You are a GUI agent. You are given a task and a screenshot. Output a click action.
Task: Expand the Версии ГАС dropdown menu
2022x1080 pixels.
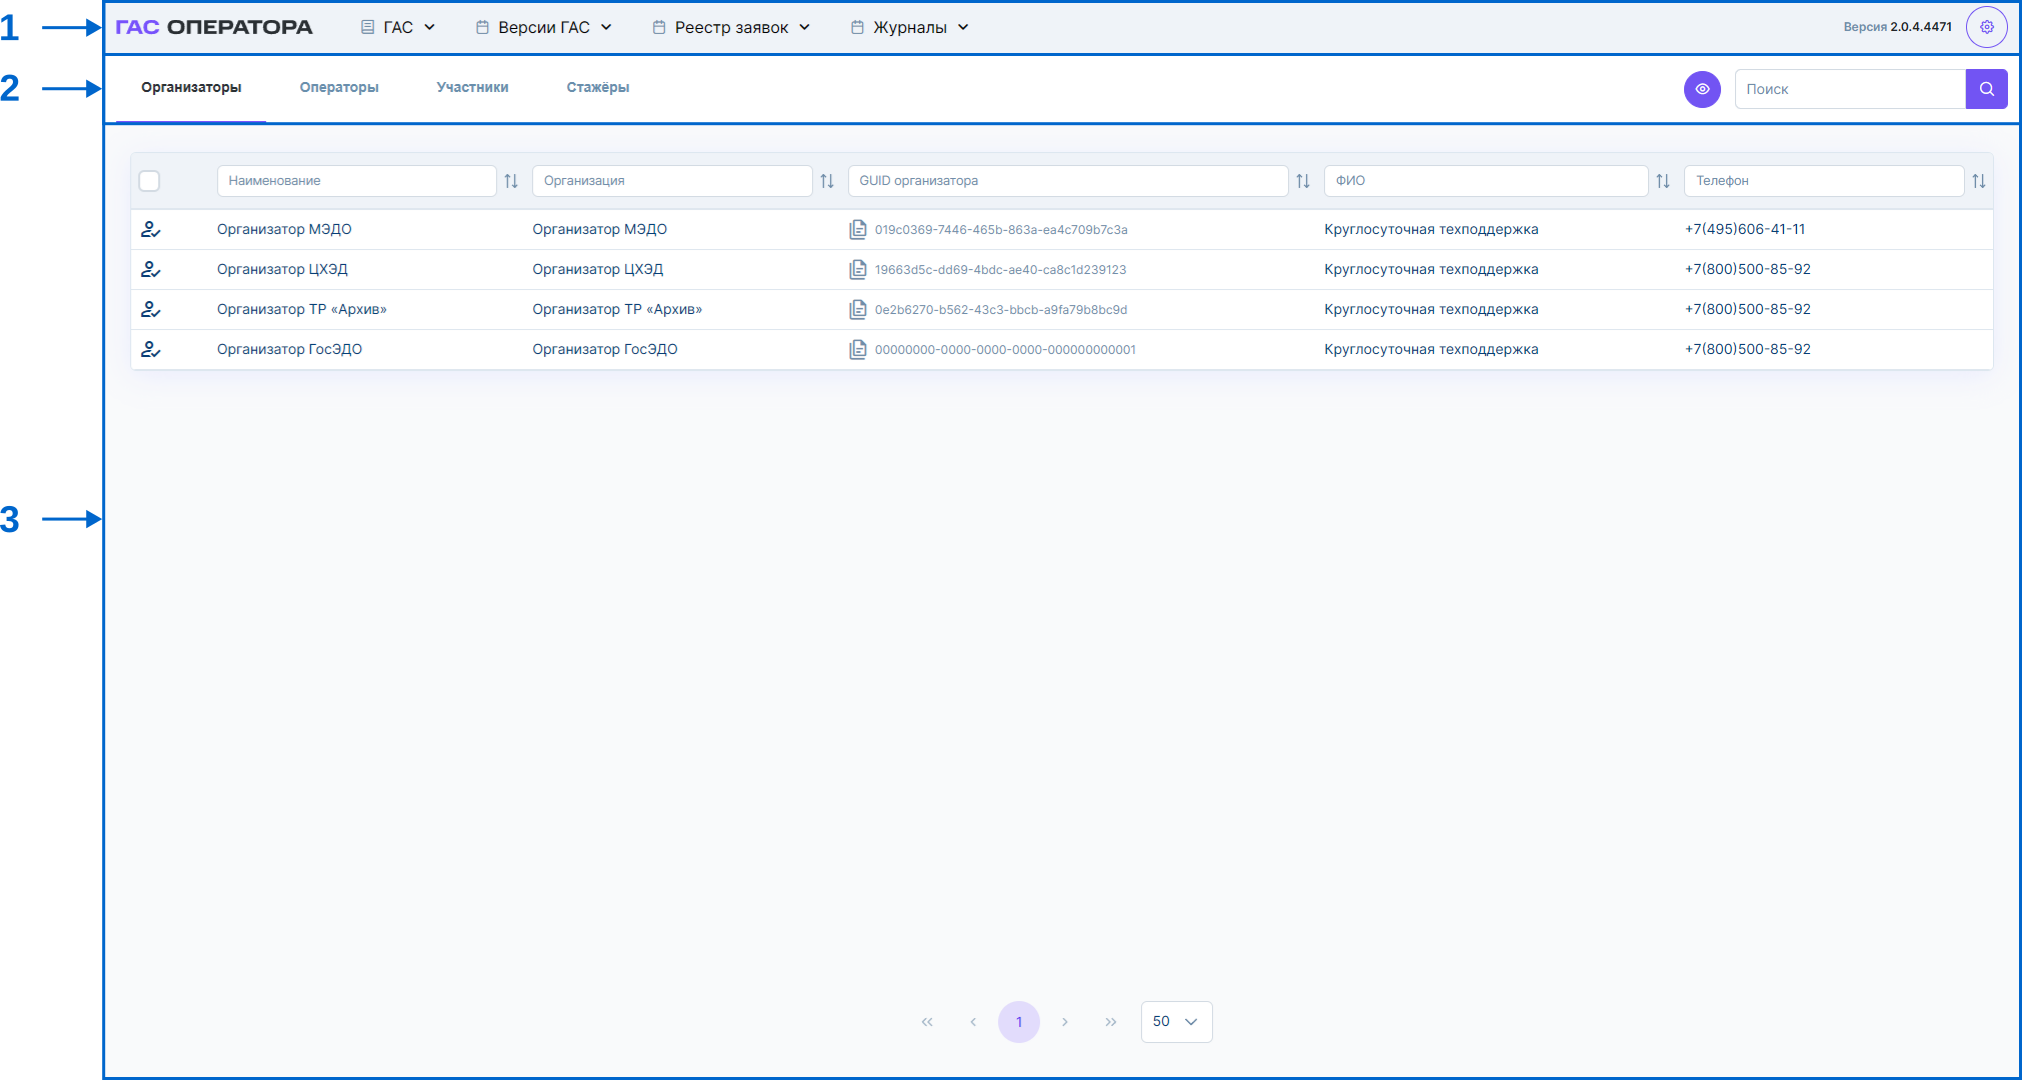[544, 27]
